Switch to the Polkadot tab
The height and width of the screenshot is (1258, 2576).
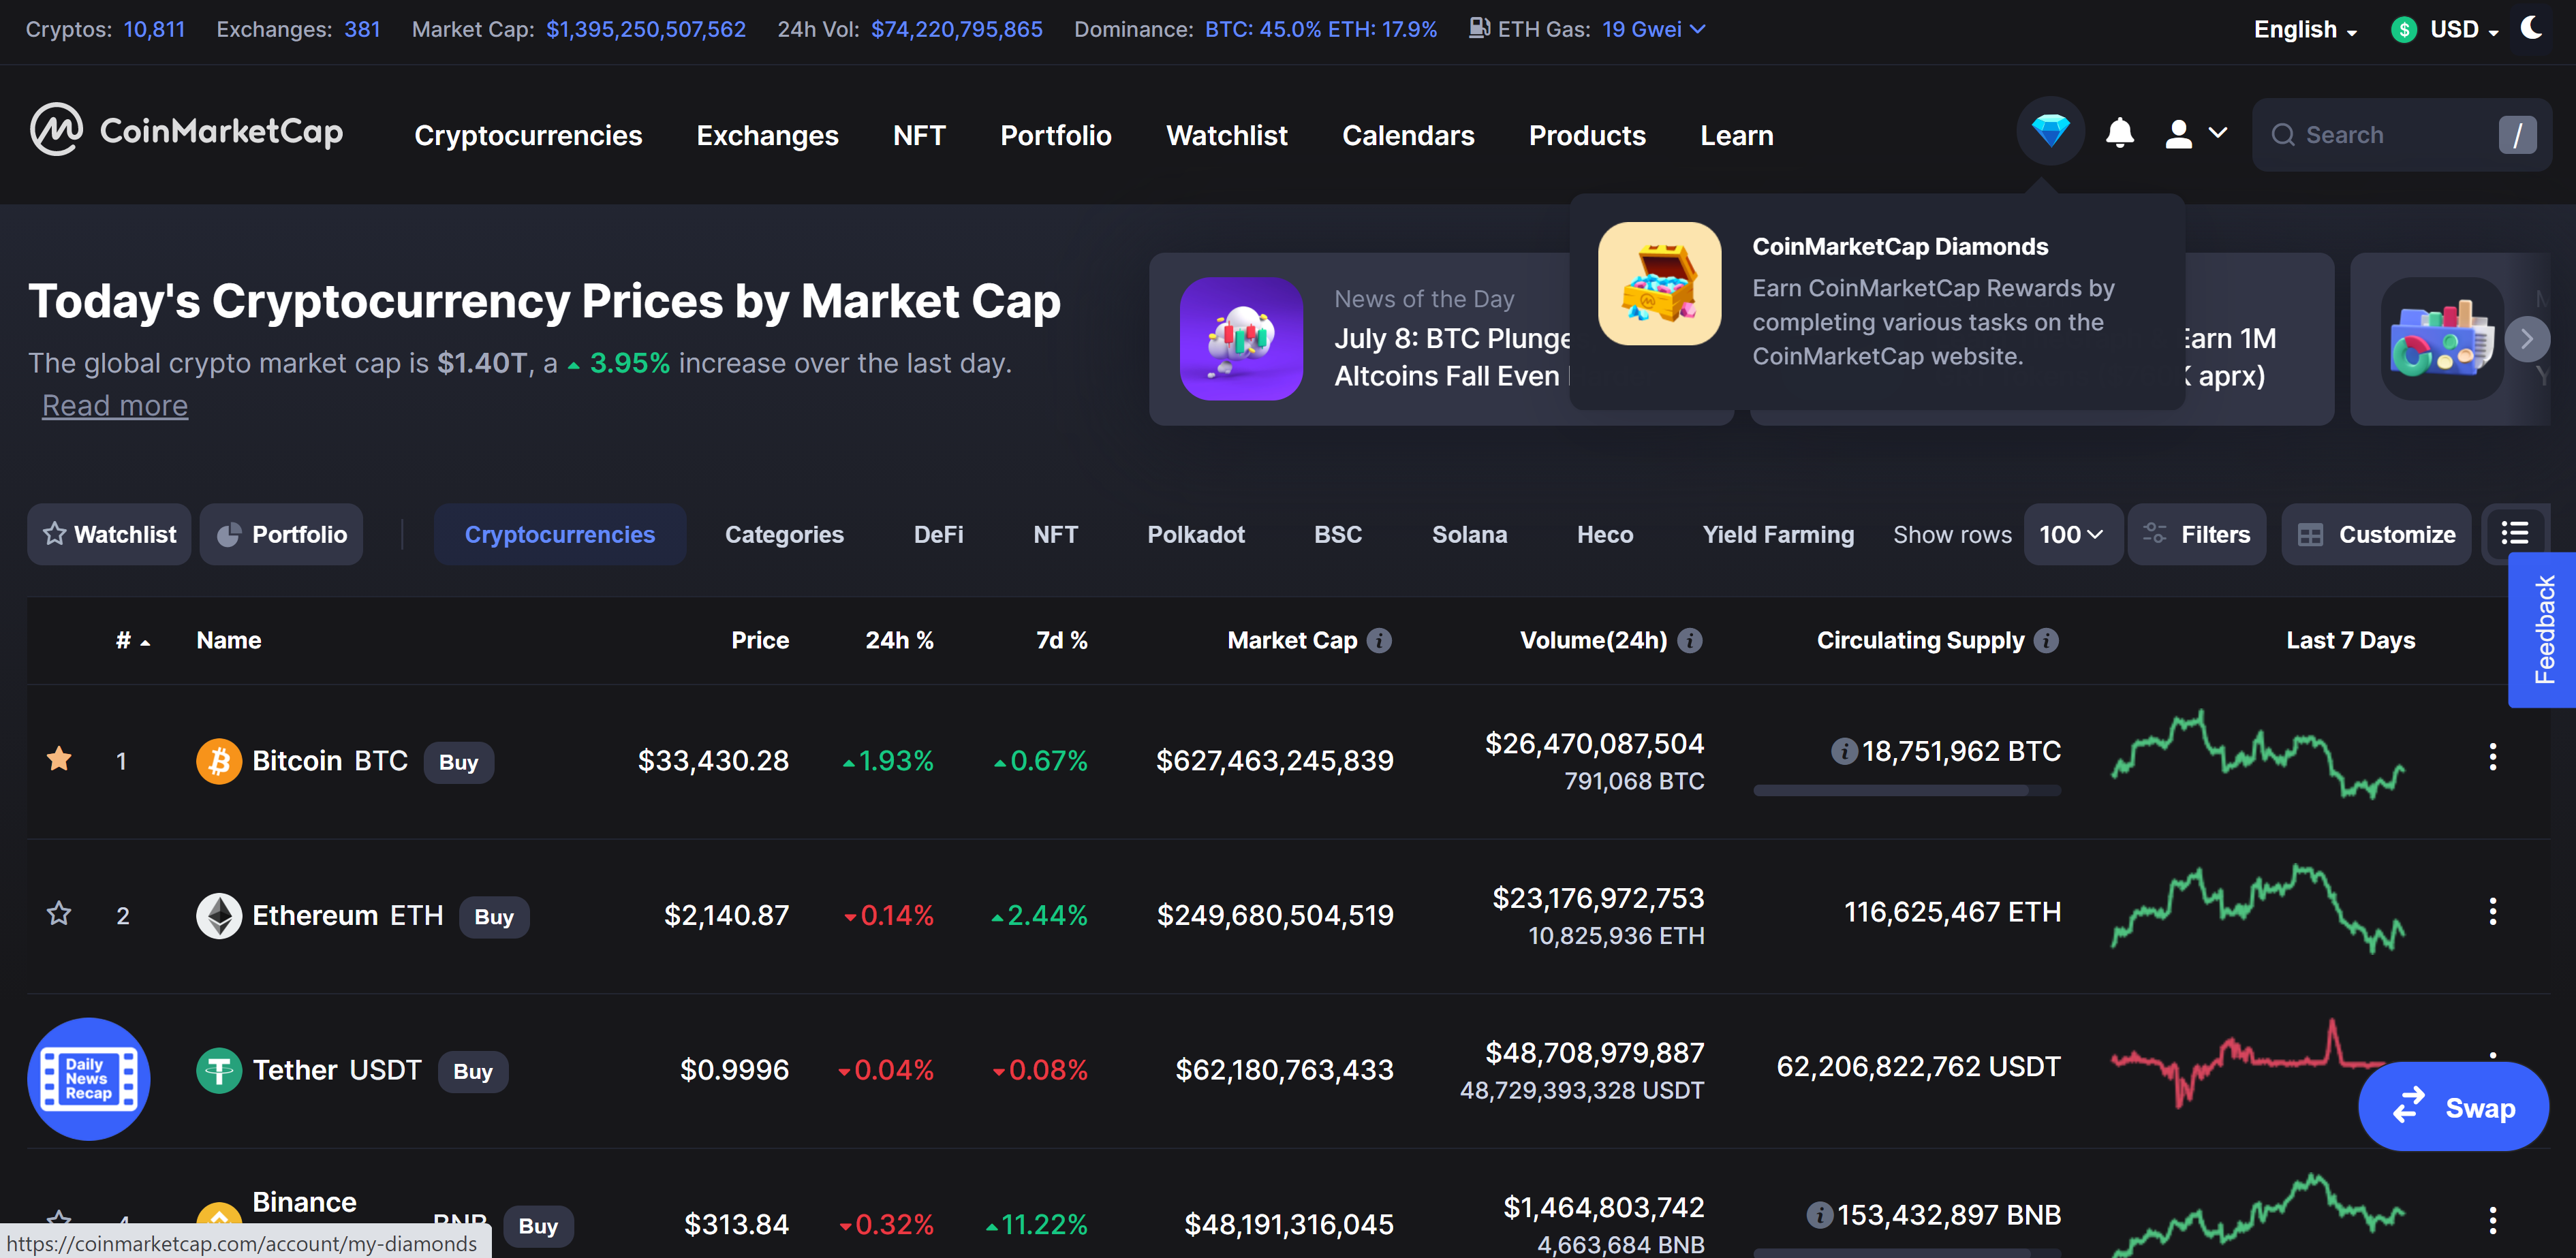tap(1196, 534)
